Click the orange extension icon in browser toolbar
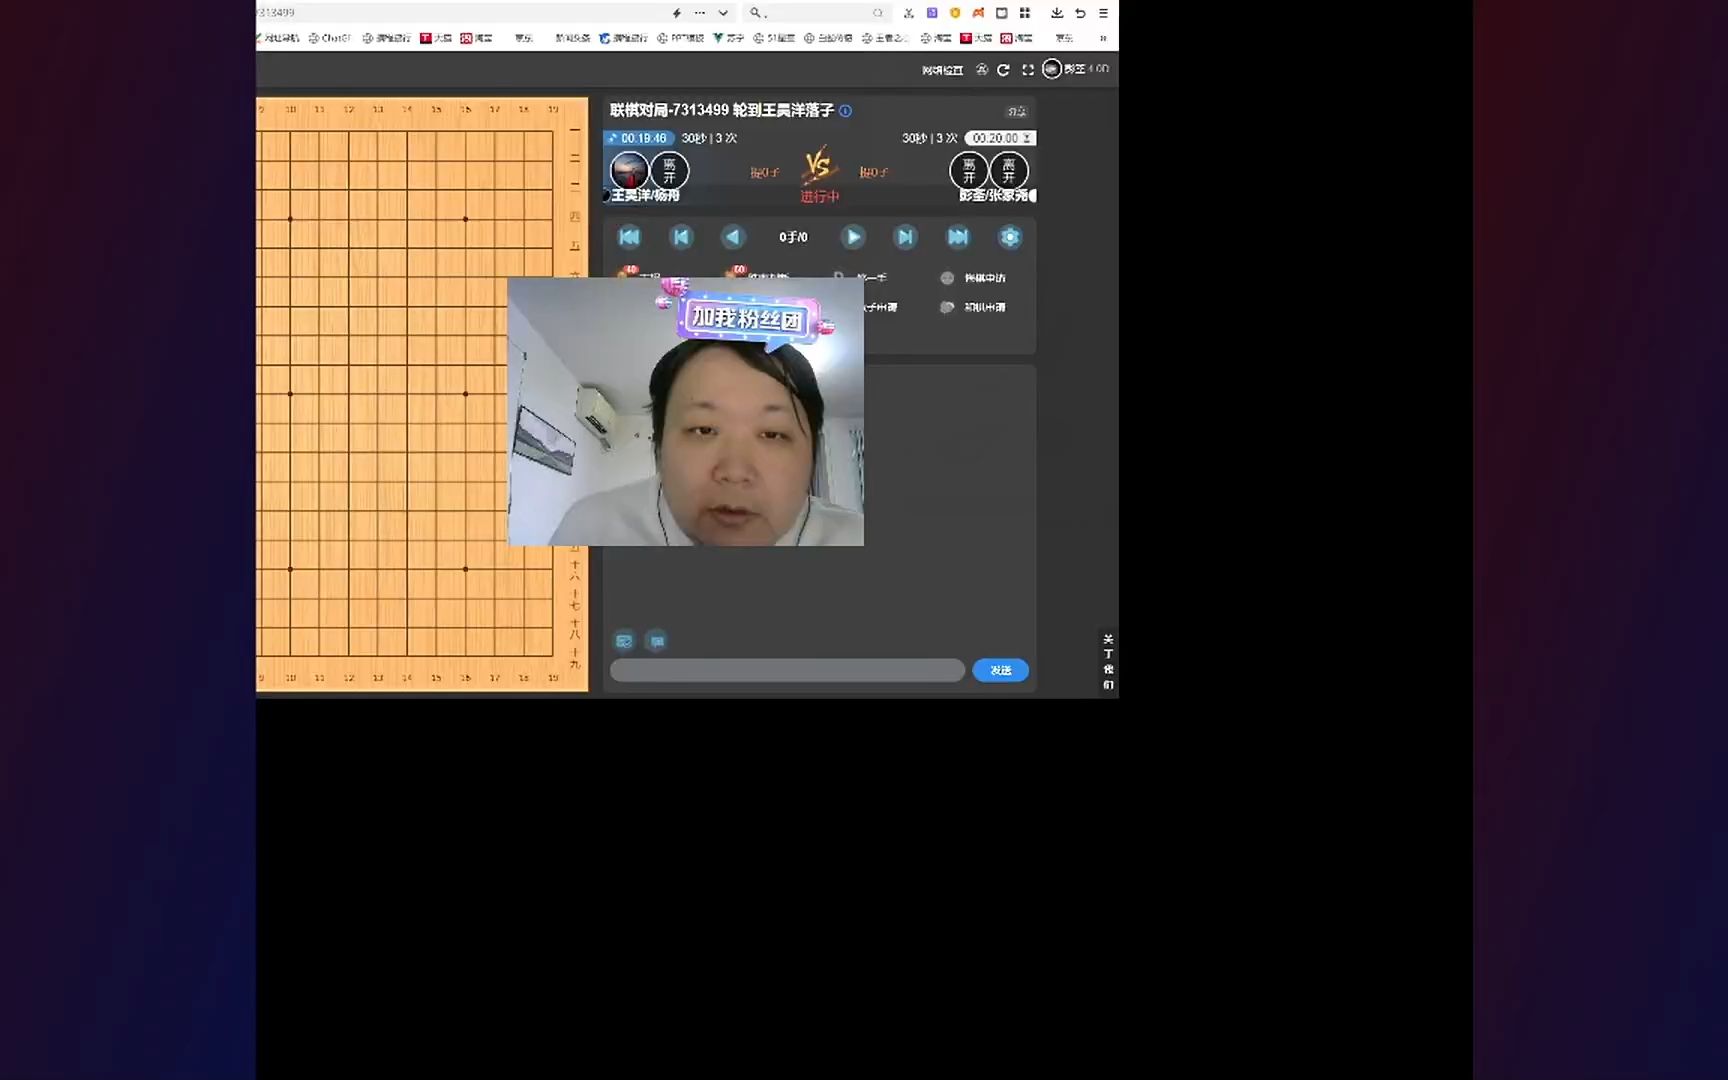 (x=978, y=13)
